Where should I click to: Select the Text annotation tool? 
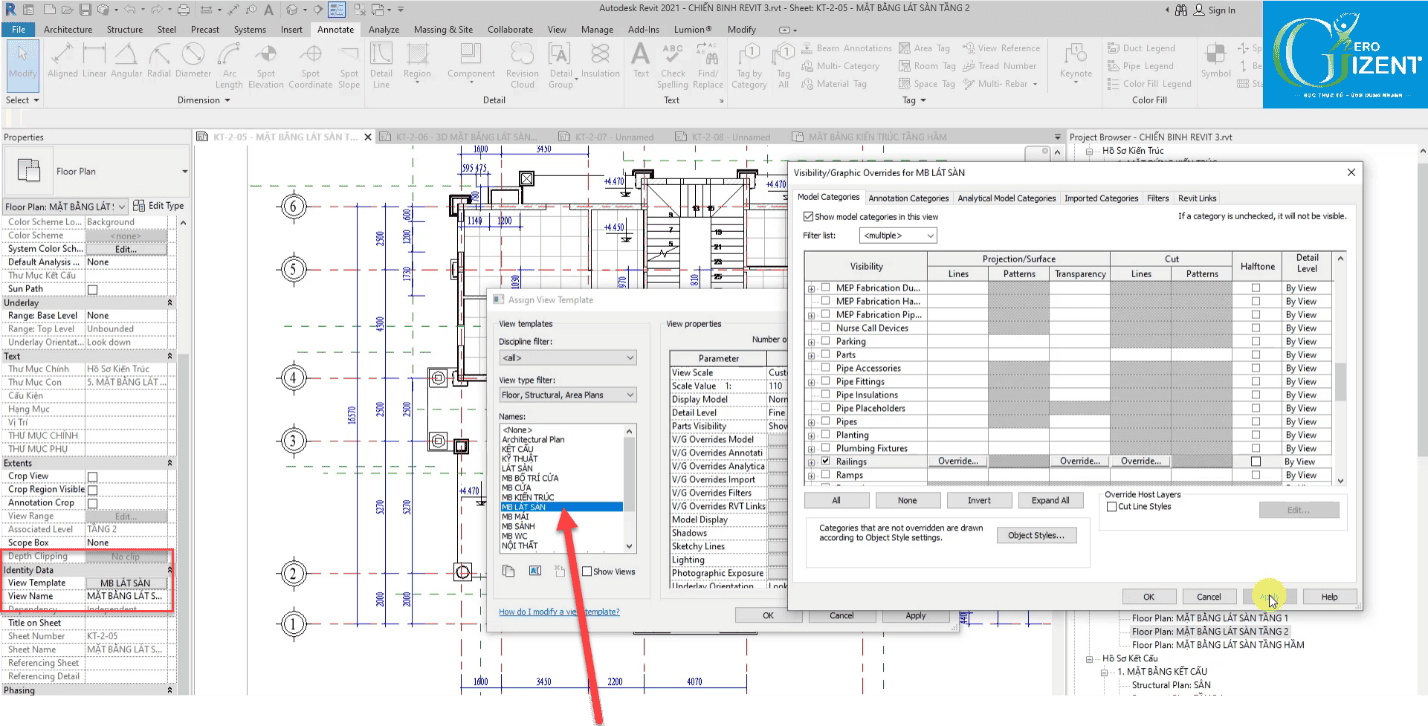coord(641,60)
